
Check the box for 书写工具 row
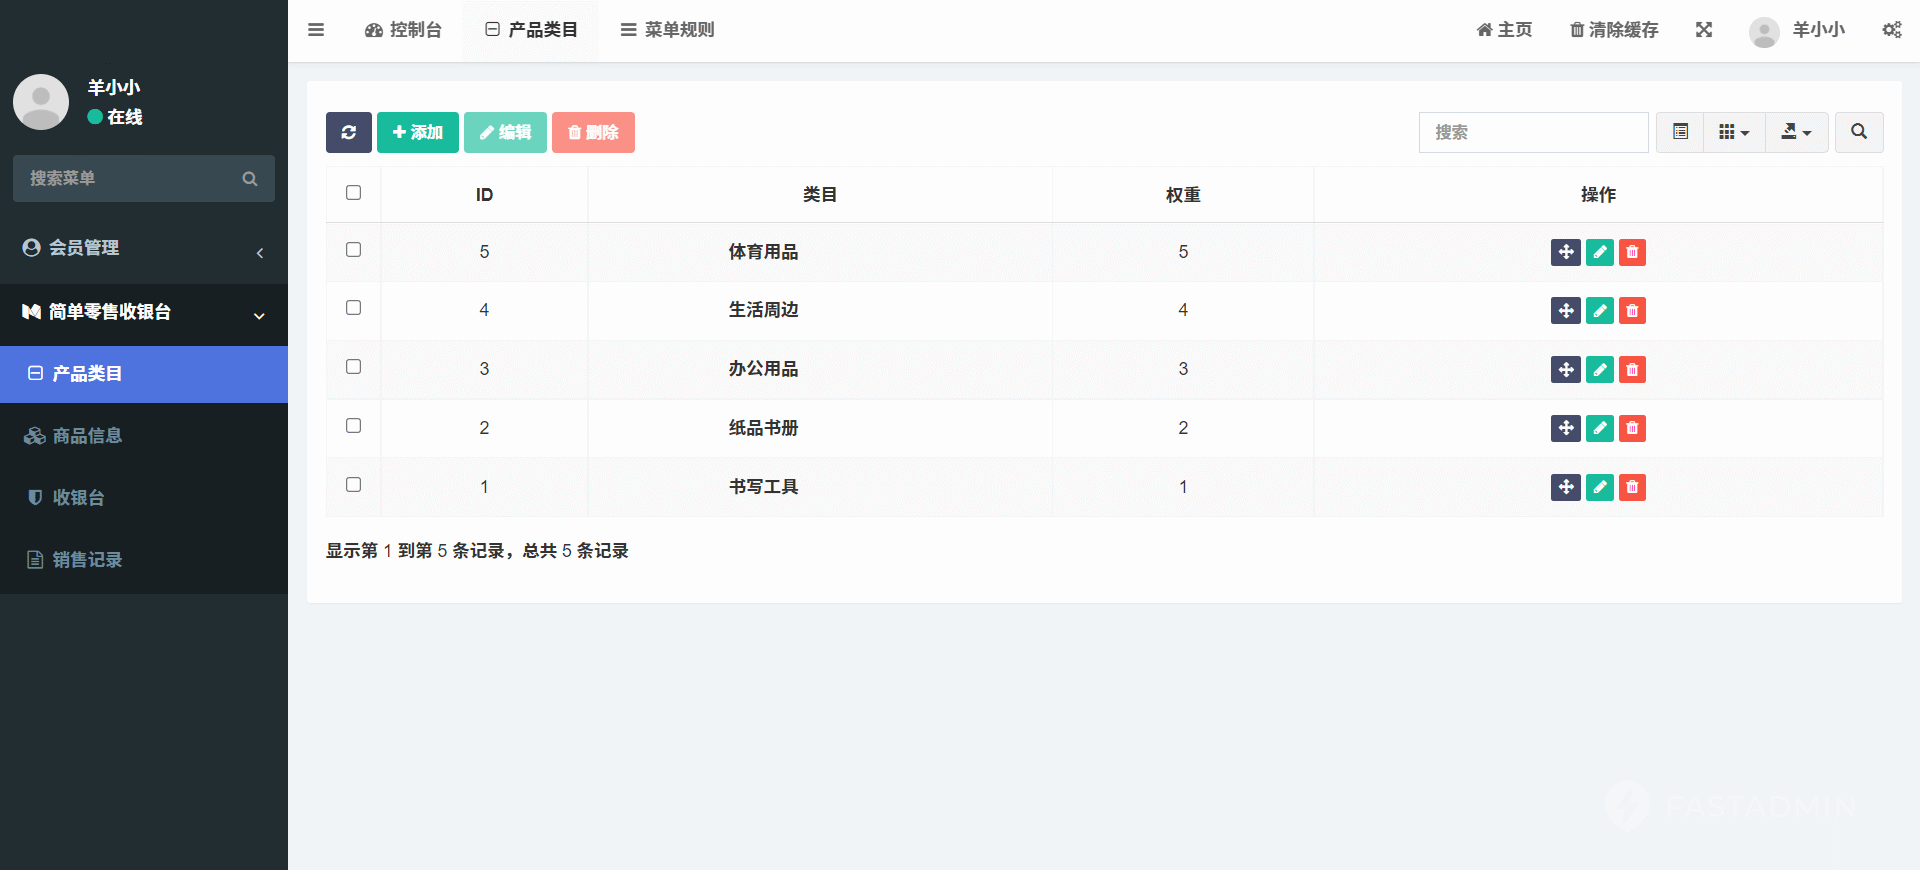tap(353, 485)
